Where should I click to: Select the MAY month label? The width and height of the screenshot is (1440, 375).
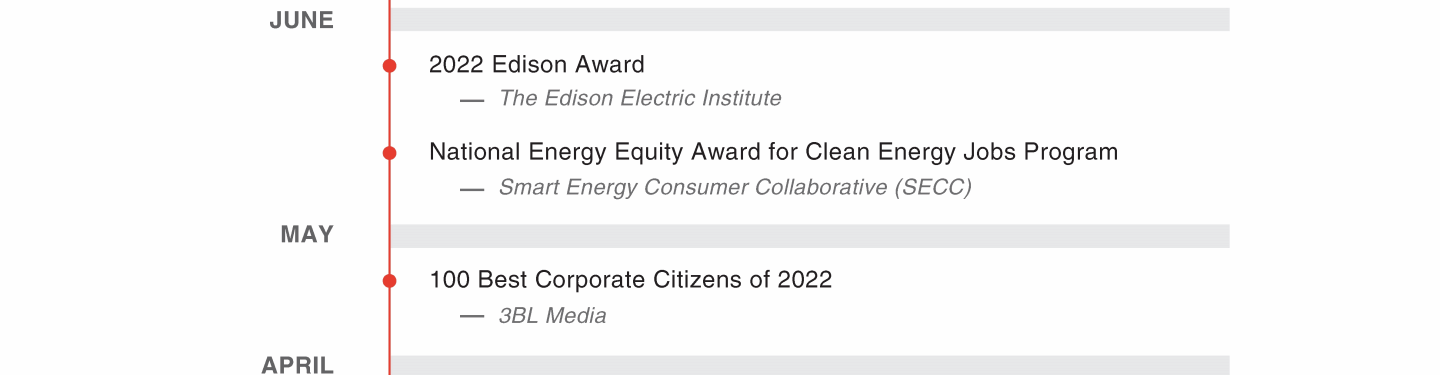[307, 235]
